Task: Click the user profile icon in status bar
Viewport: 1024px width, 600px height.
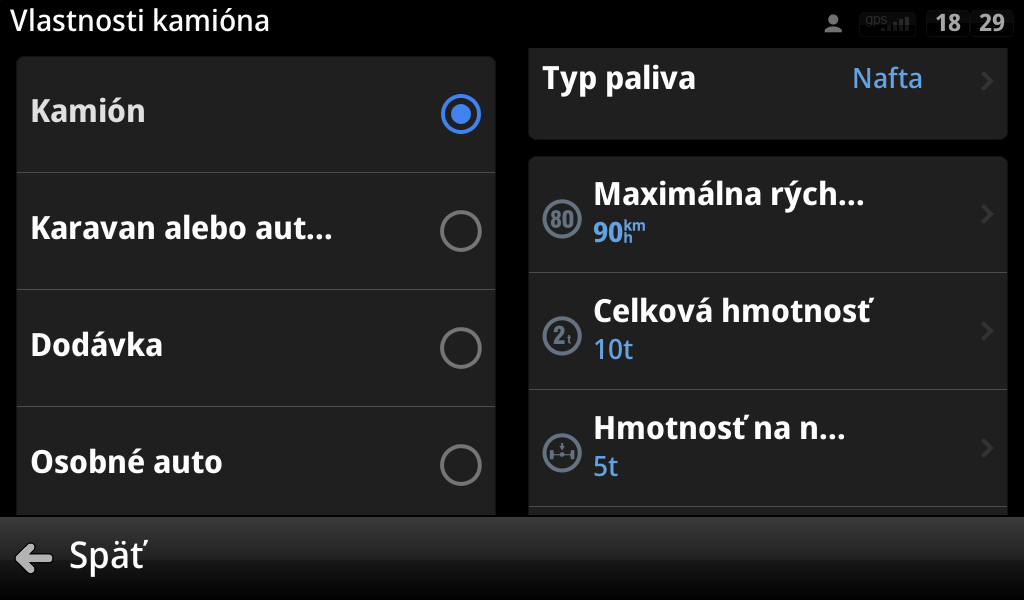Action: [833, 24]
